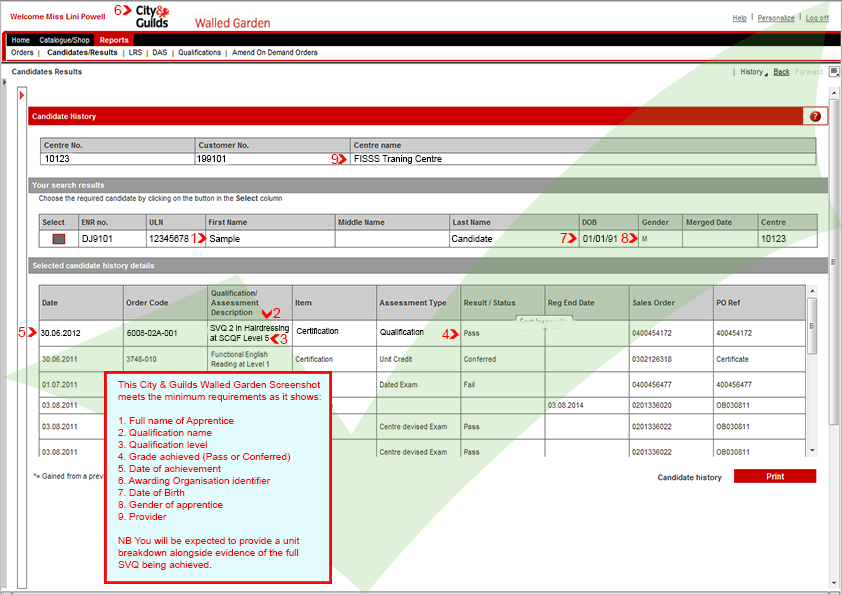
Task: Open the Personalize link
Action: (x=776, y=18)
